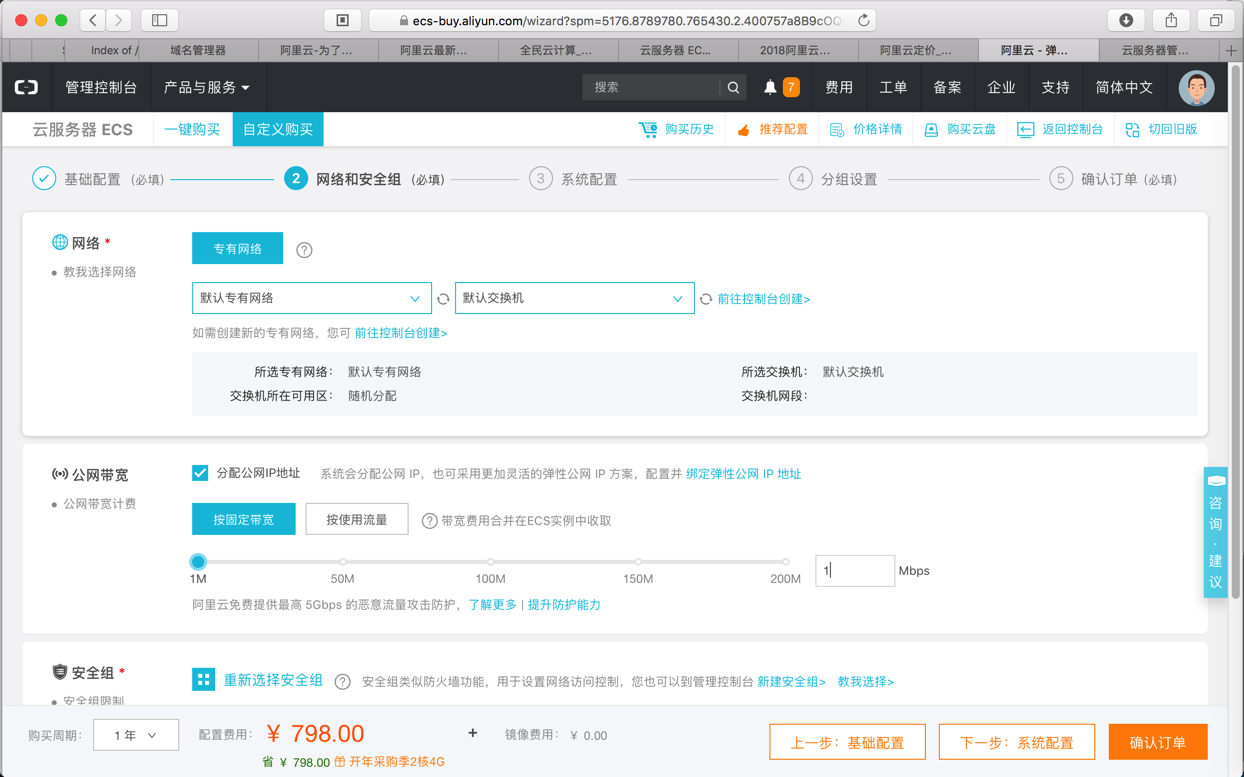
Task: Uncheck 分配公网IP地址 checkbox
Action: coord(200,473)
